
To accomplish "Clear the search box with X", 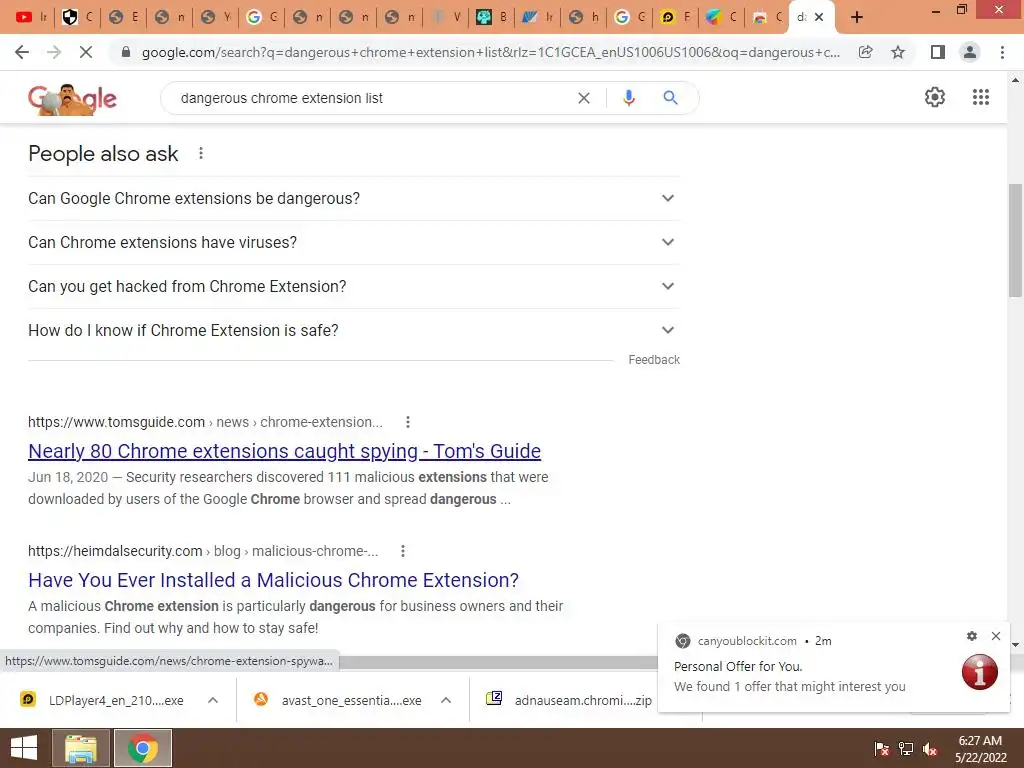I will tap(584, 98).
